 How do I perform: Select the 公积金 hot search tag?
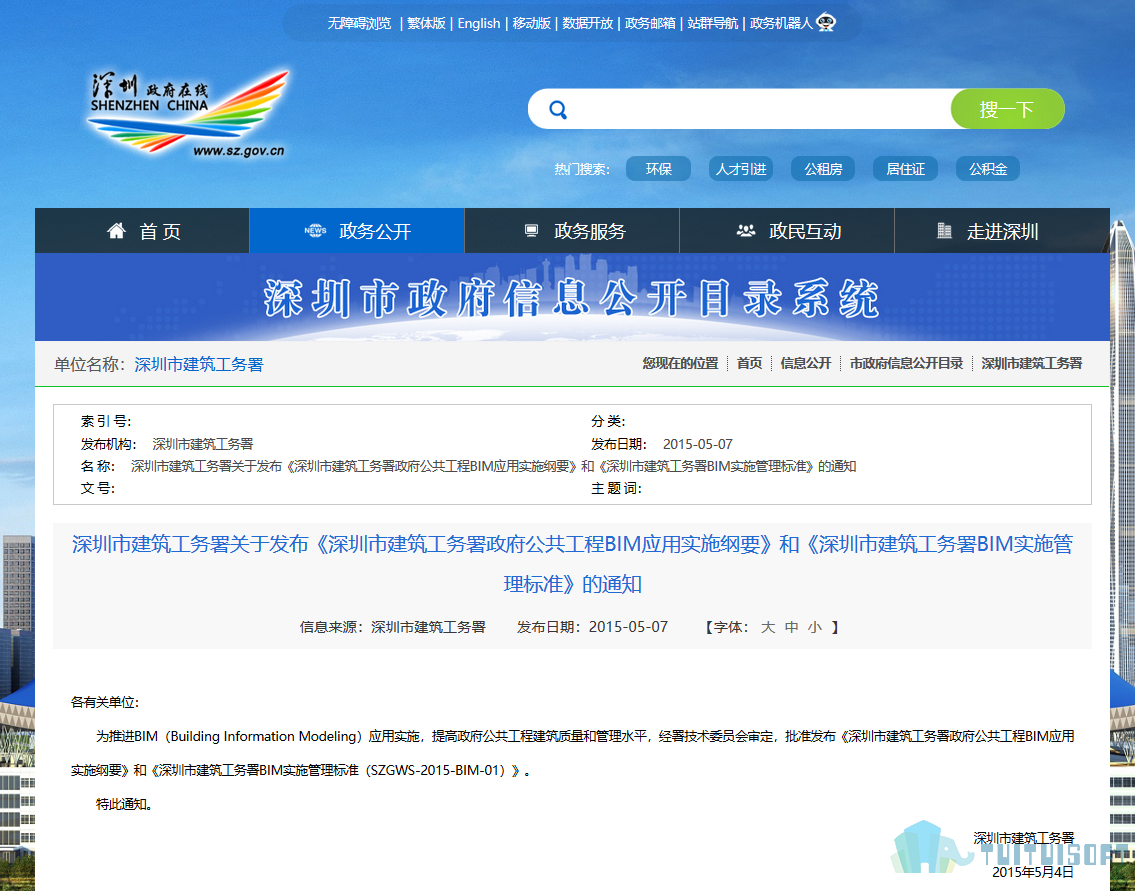coord(988,169)
